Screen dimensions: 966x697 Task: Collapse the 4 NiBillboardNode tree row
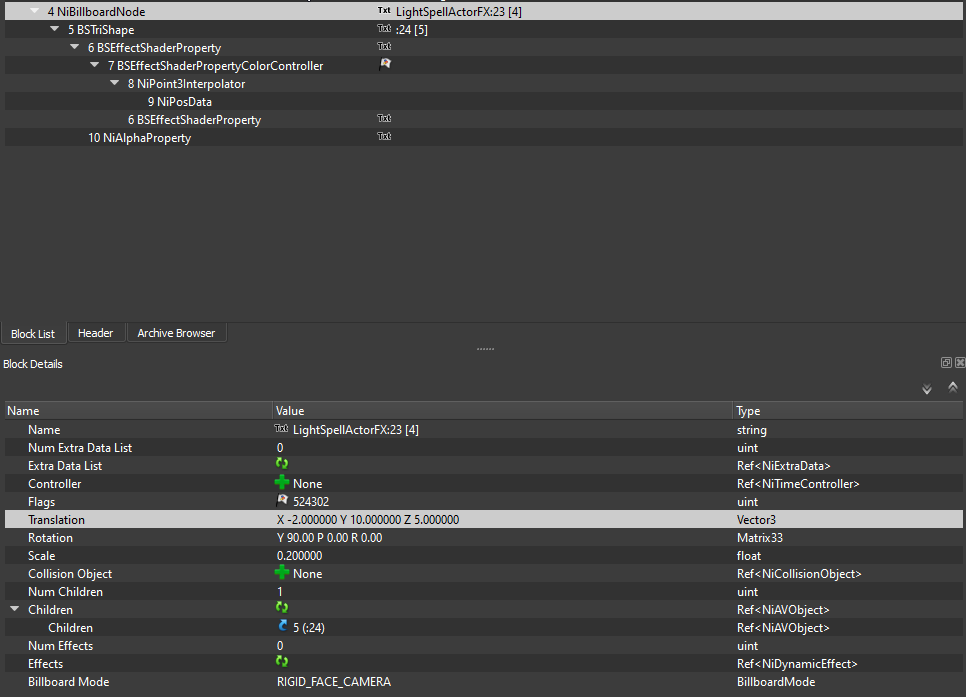pyautogui.click(x=35, y=11)
